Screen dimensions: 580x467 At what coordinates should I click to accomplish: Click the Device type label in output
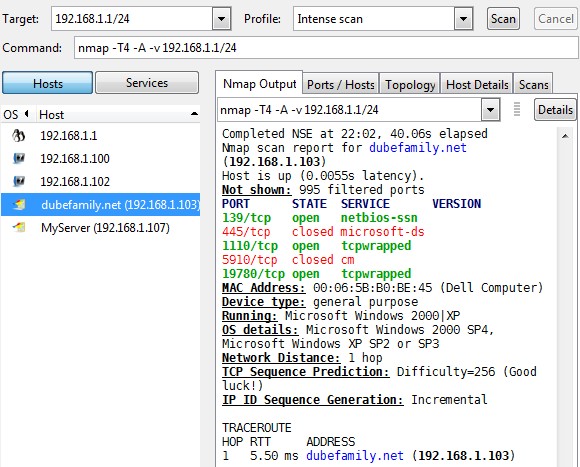tap(263, 302)
